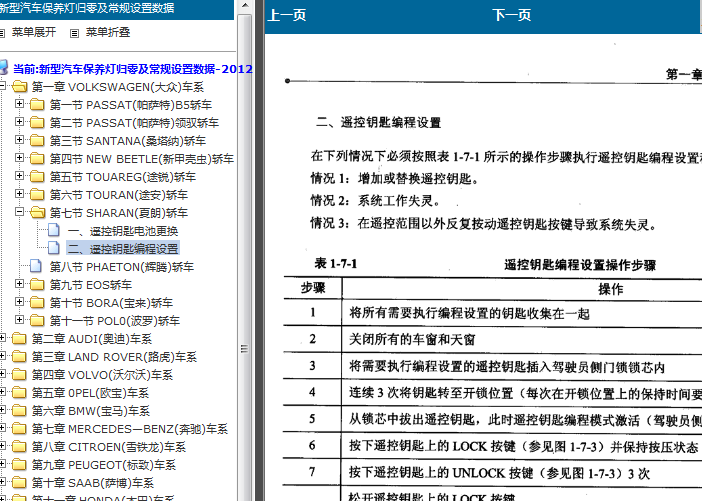Click the list icon beside 菜单折叠
This screenshot has width=702, height=501.
[74, 33]
